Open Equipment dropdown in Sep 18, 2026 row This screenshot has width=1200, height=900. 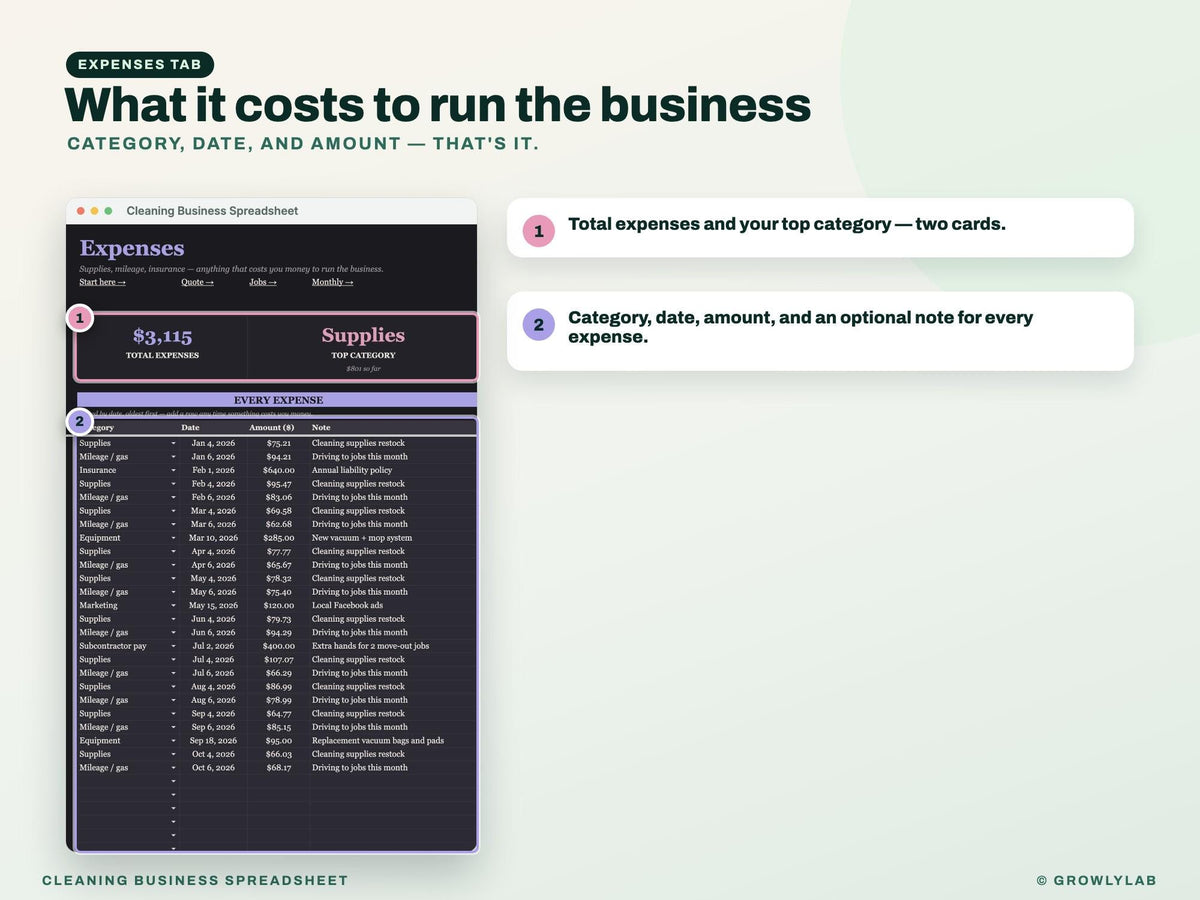(173, 741)
